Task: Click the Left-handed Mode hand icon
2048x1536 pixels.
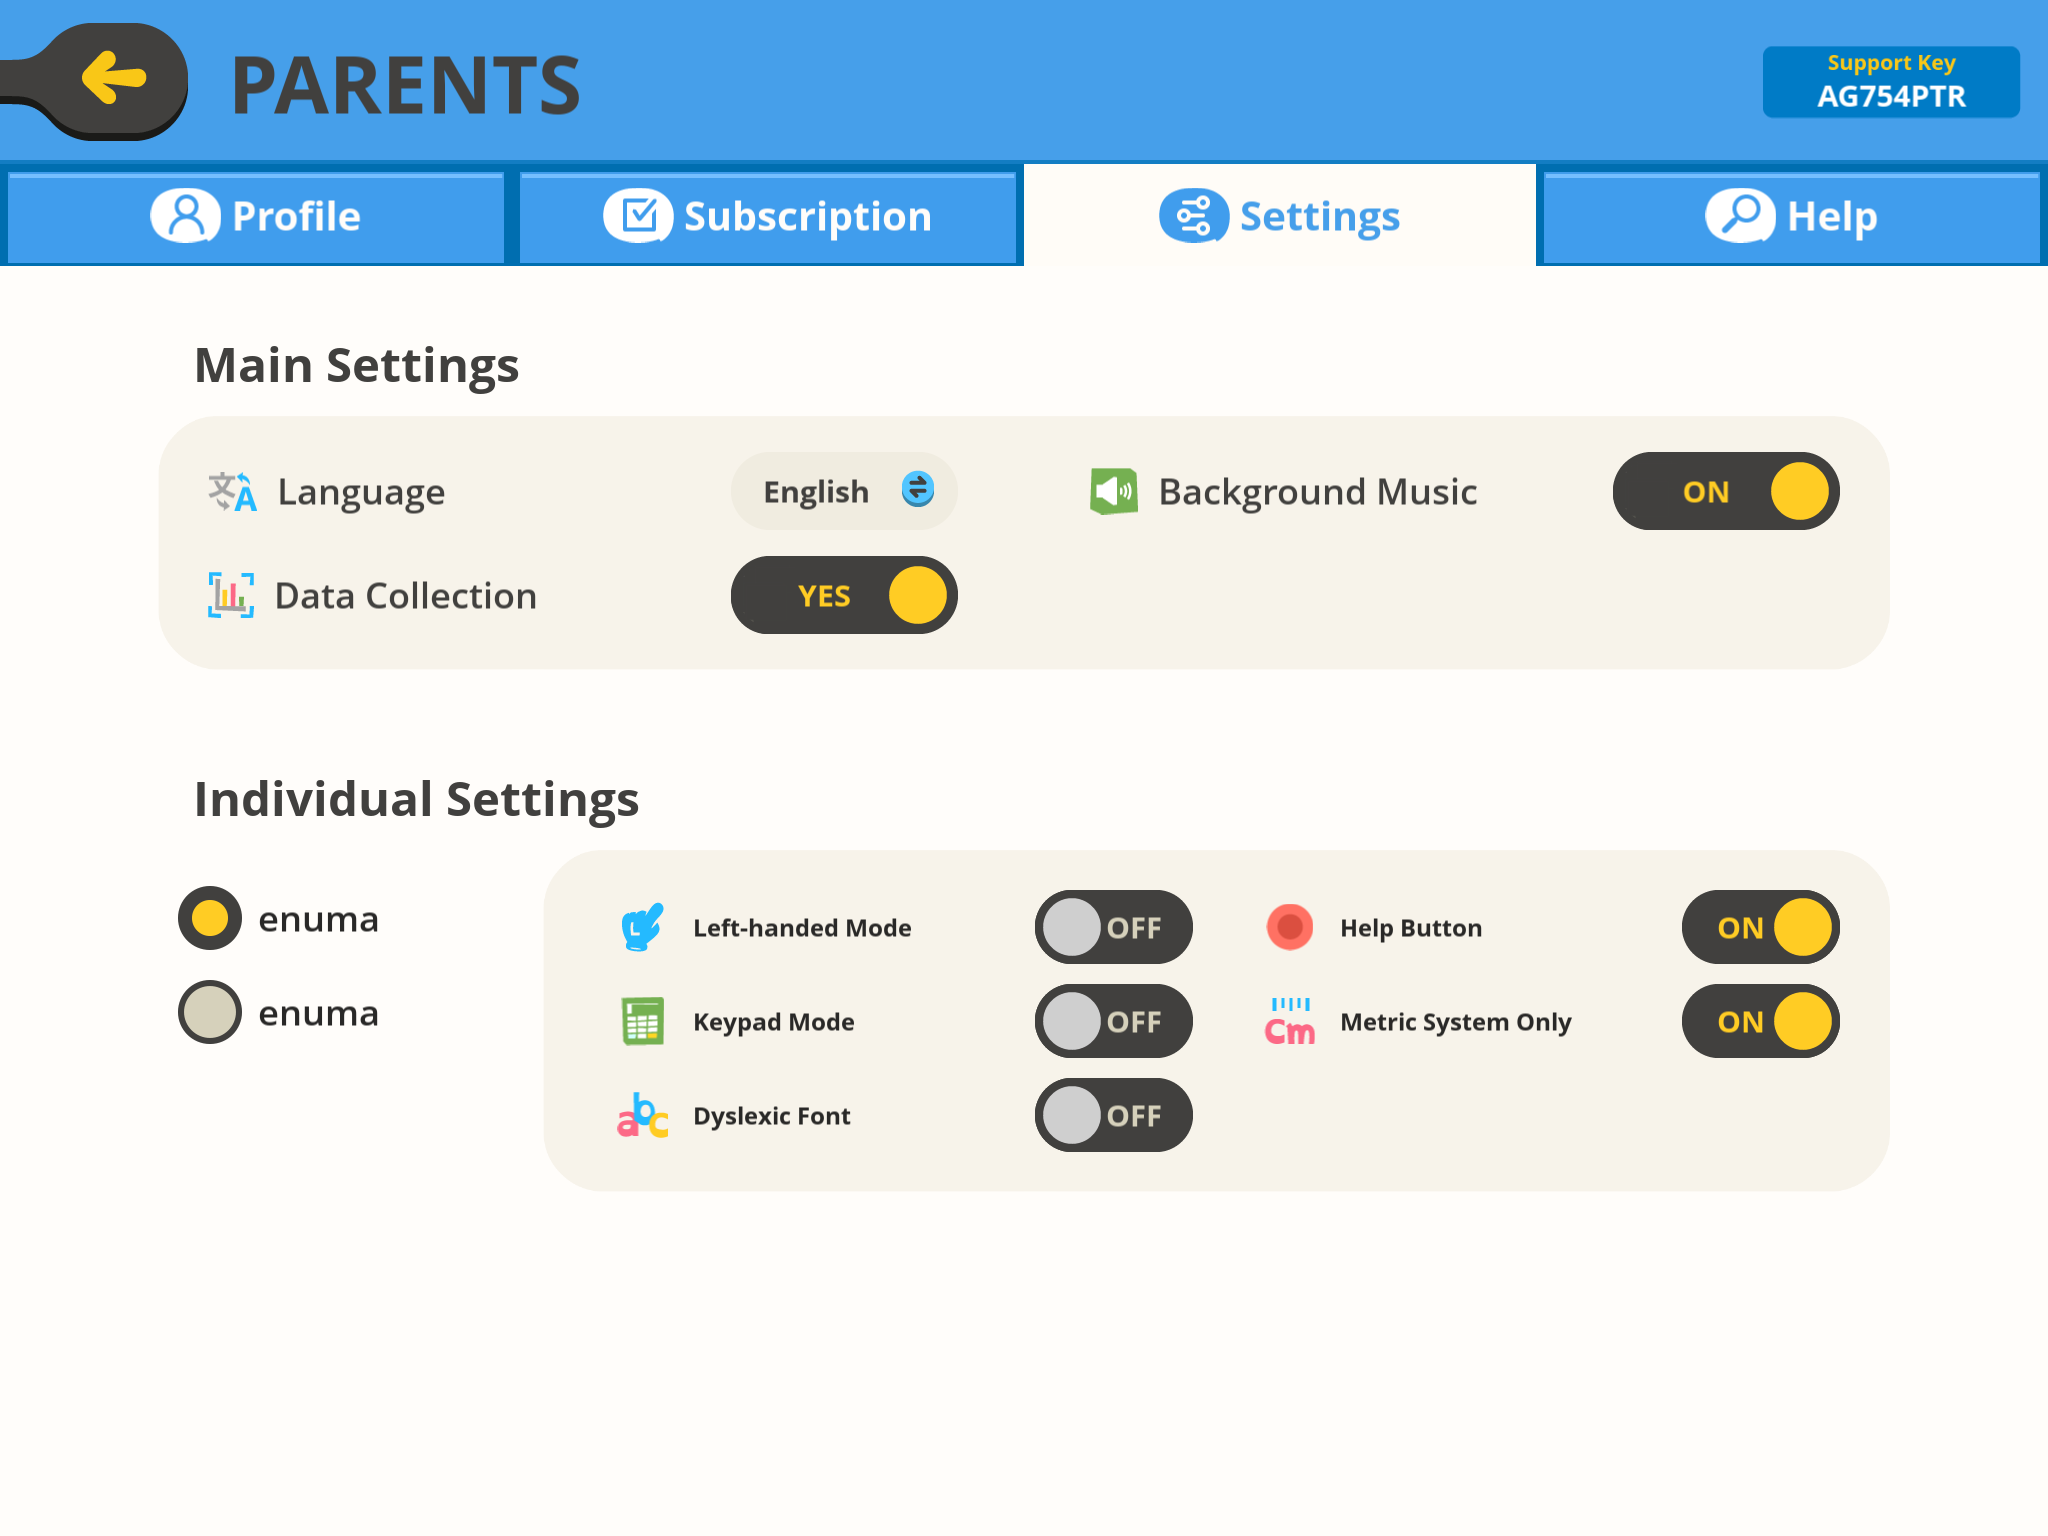Action: pyautogui.click(x=642, y=927)
